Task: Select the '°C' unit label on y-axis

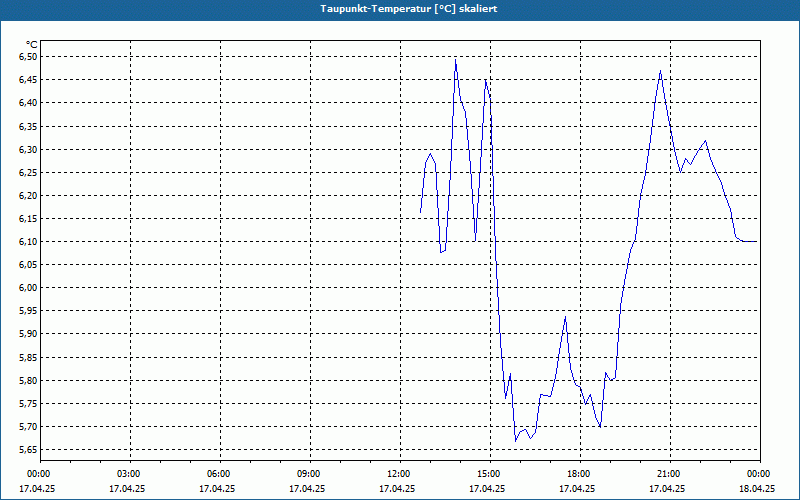Action: pos(32,45)
